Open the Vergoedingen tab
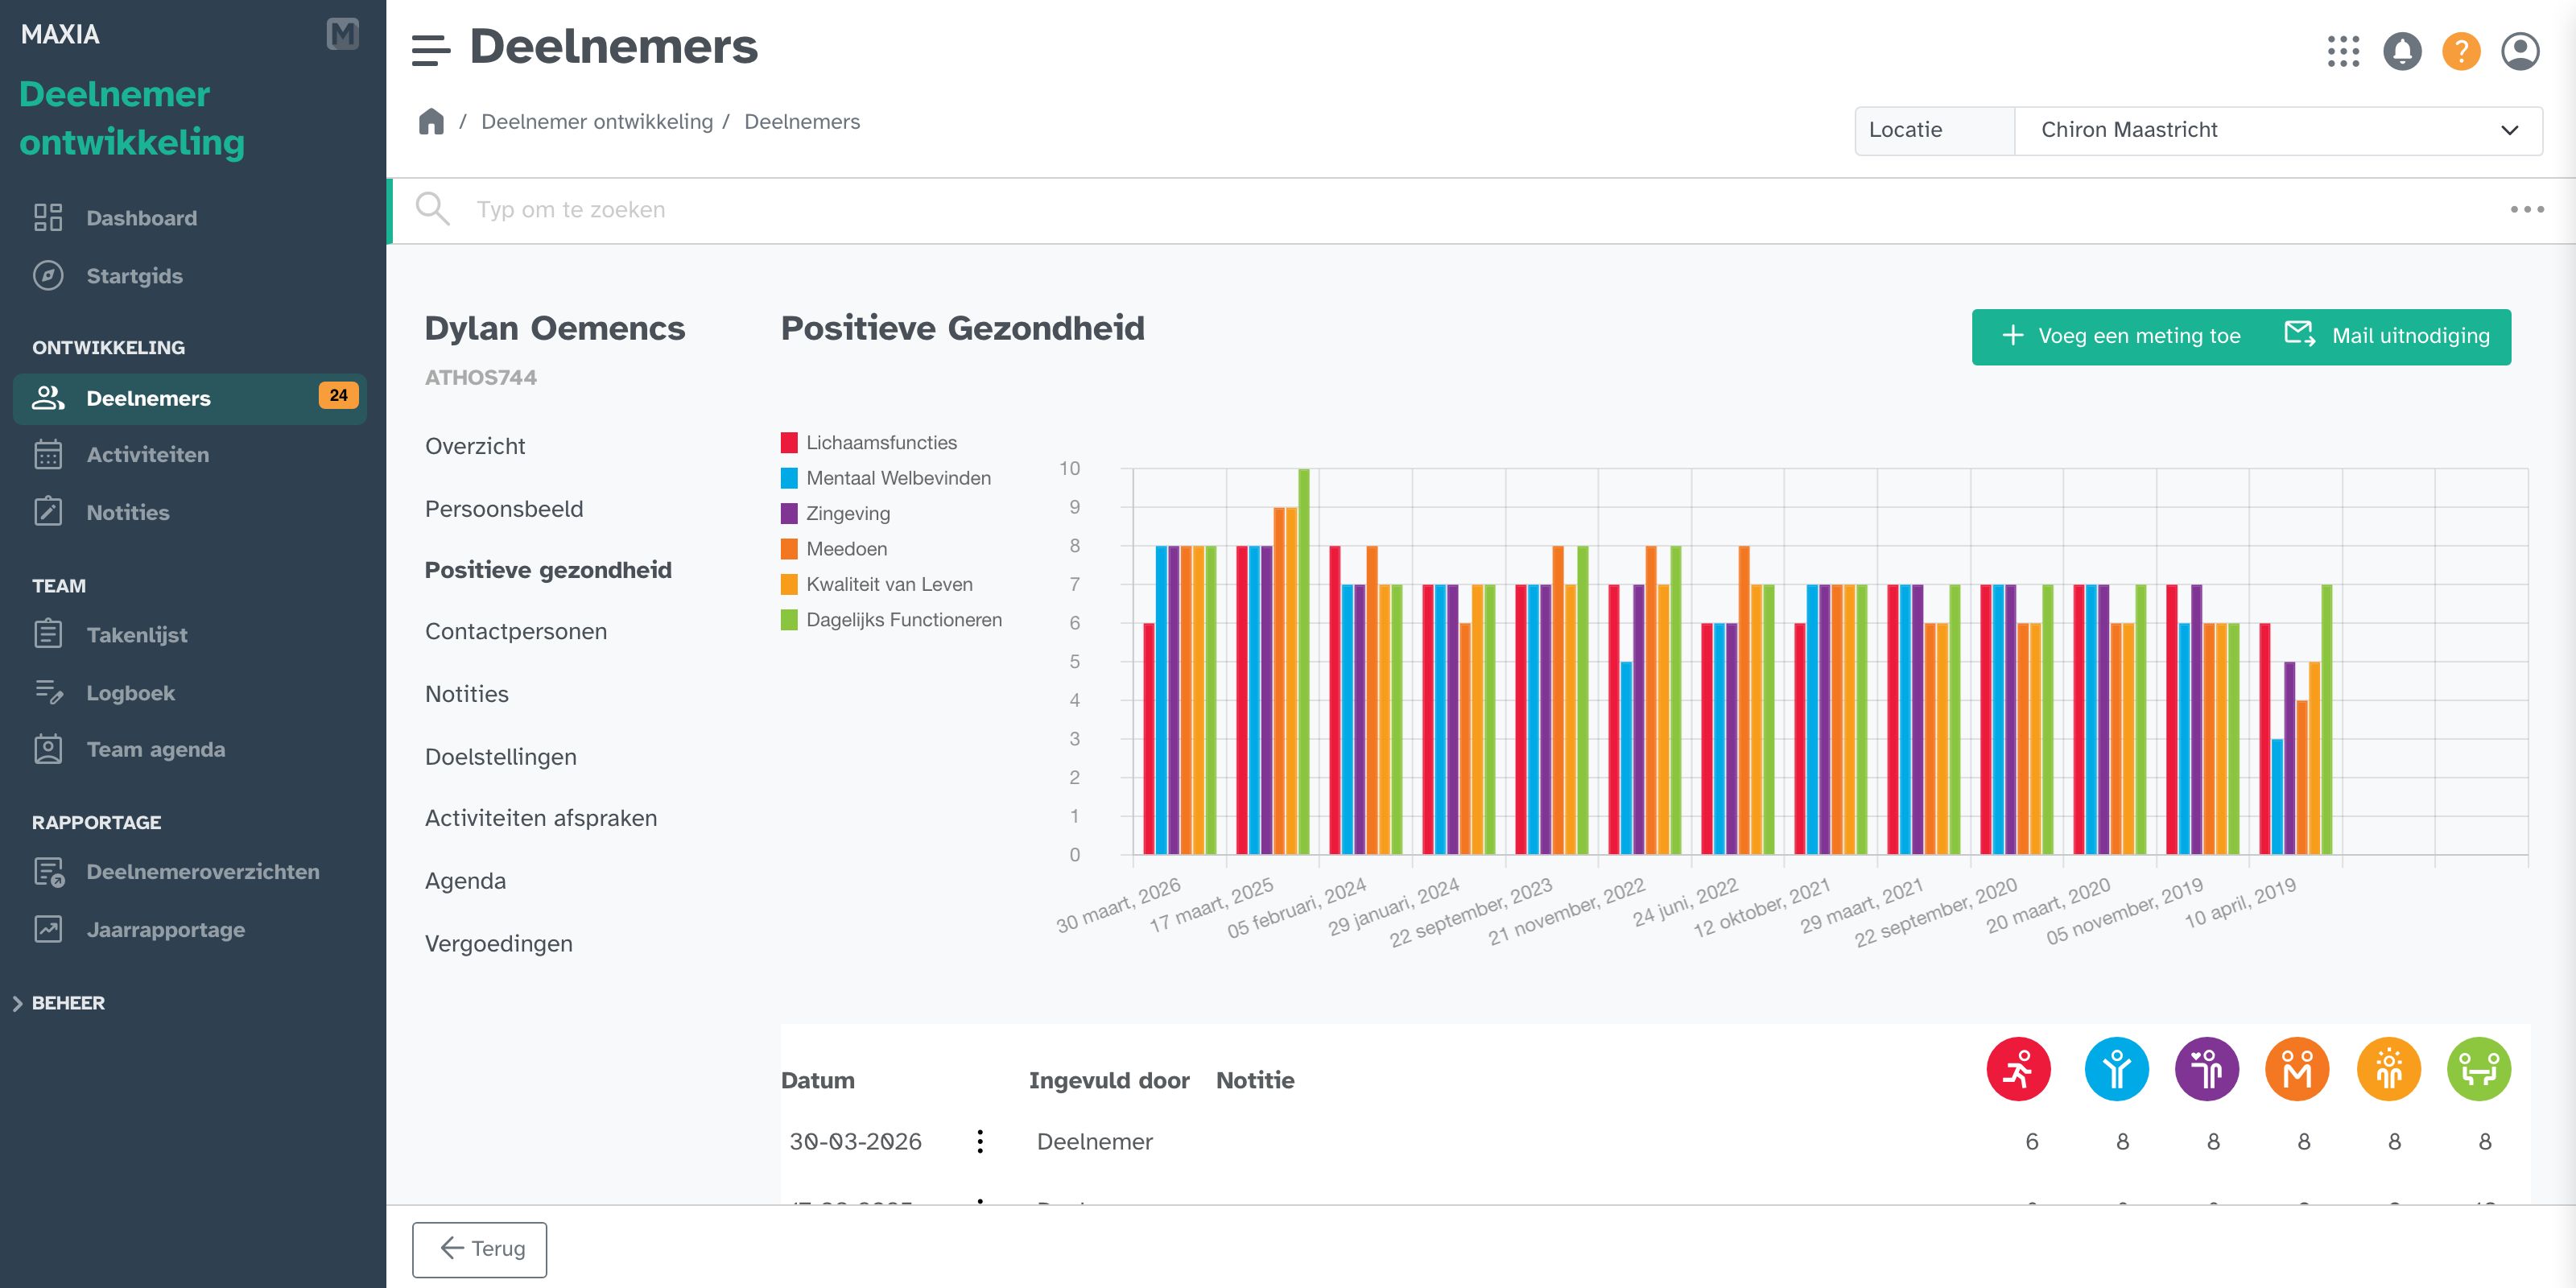This screenshot has width=2576, height=1288. [x=499, y=944]
